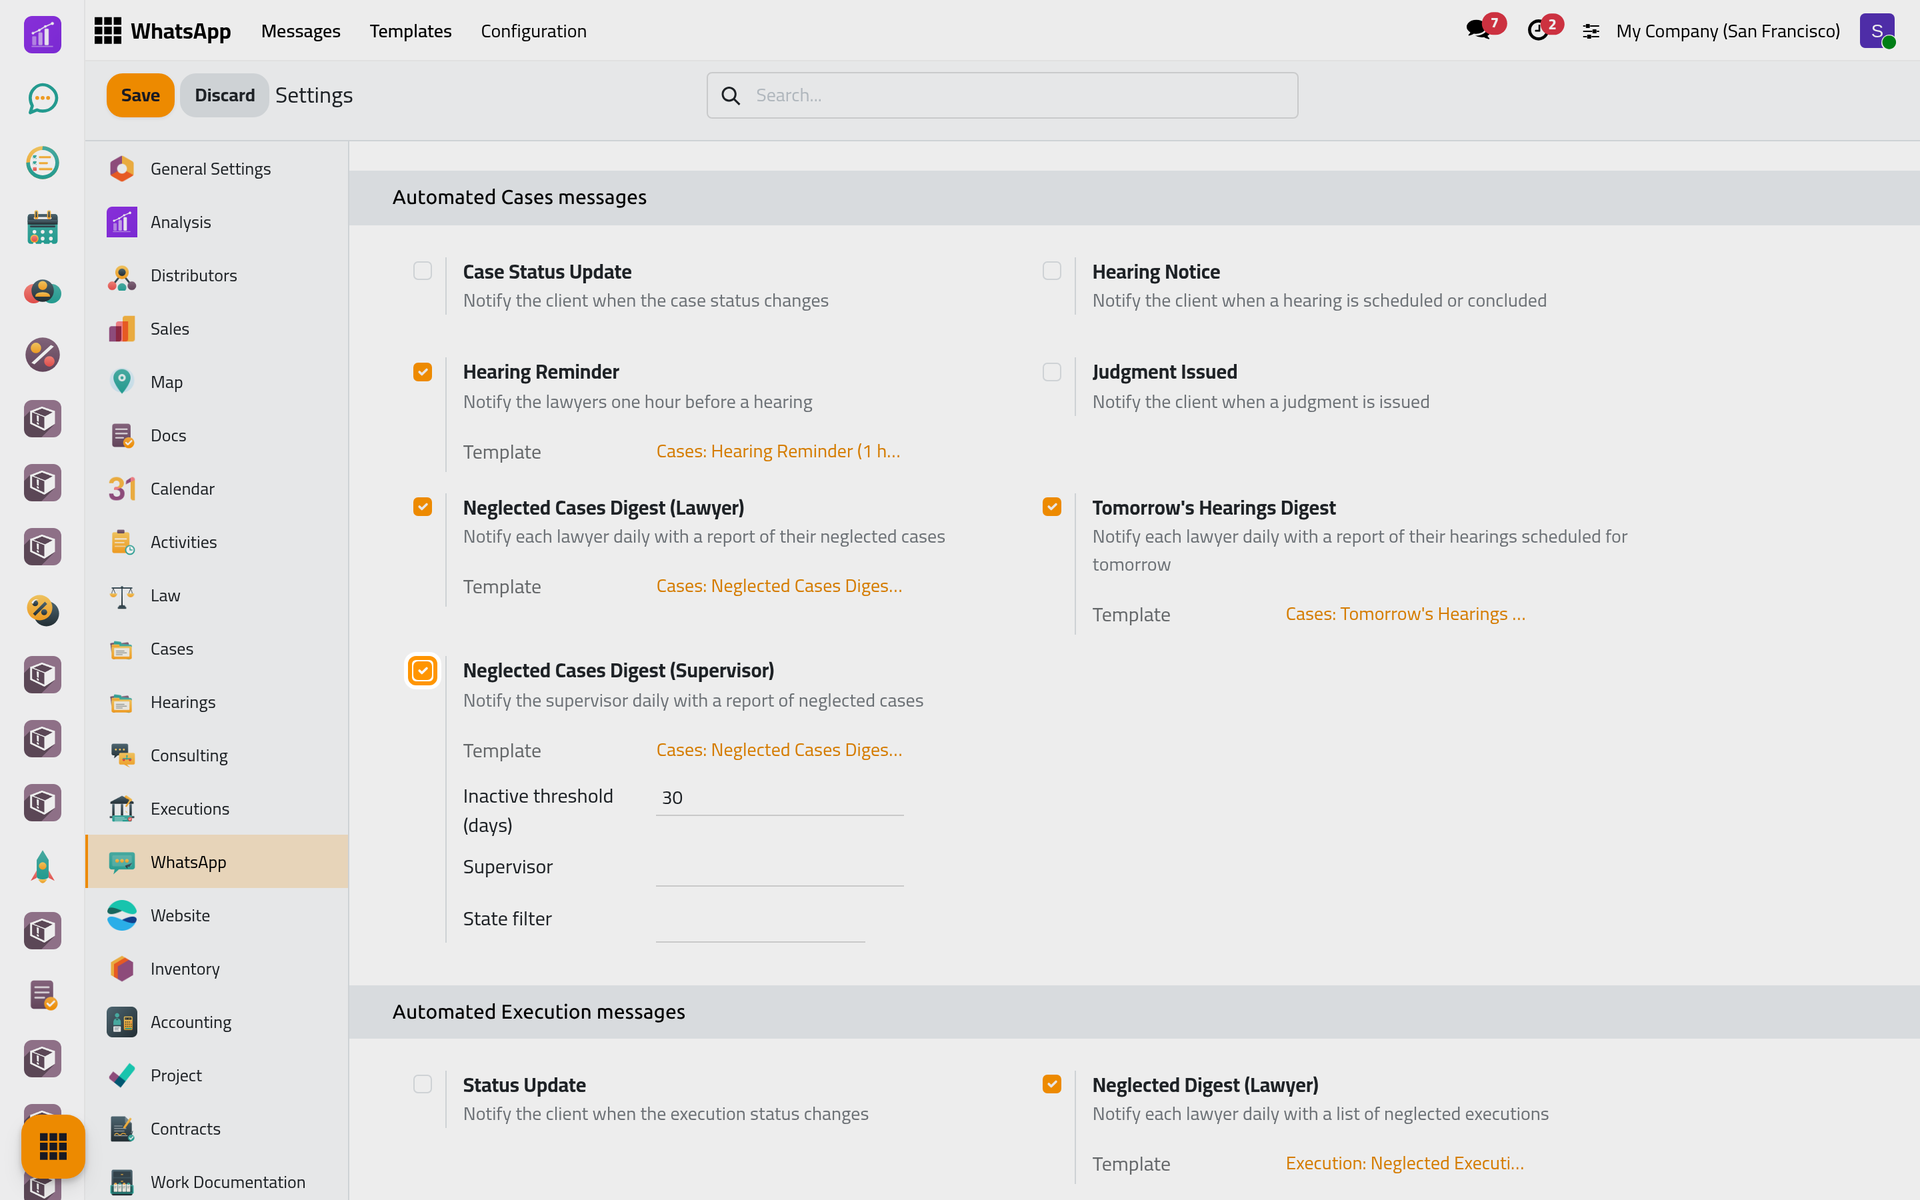Image resolution: width=1920 pixels, height=1200 pixels.
Task: Select Law in settings sidebar
Action: 217,596
